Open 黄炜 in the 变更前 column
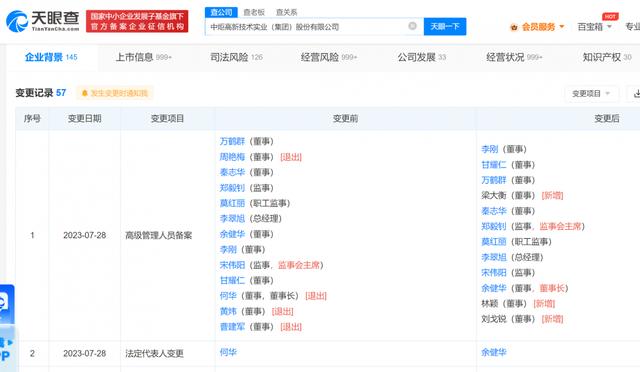The image size is (640, 372). (228, 311)
